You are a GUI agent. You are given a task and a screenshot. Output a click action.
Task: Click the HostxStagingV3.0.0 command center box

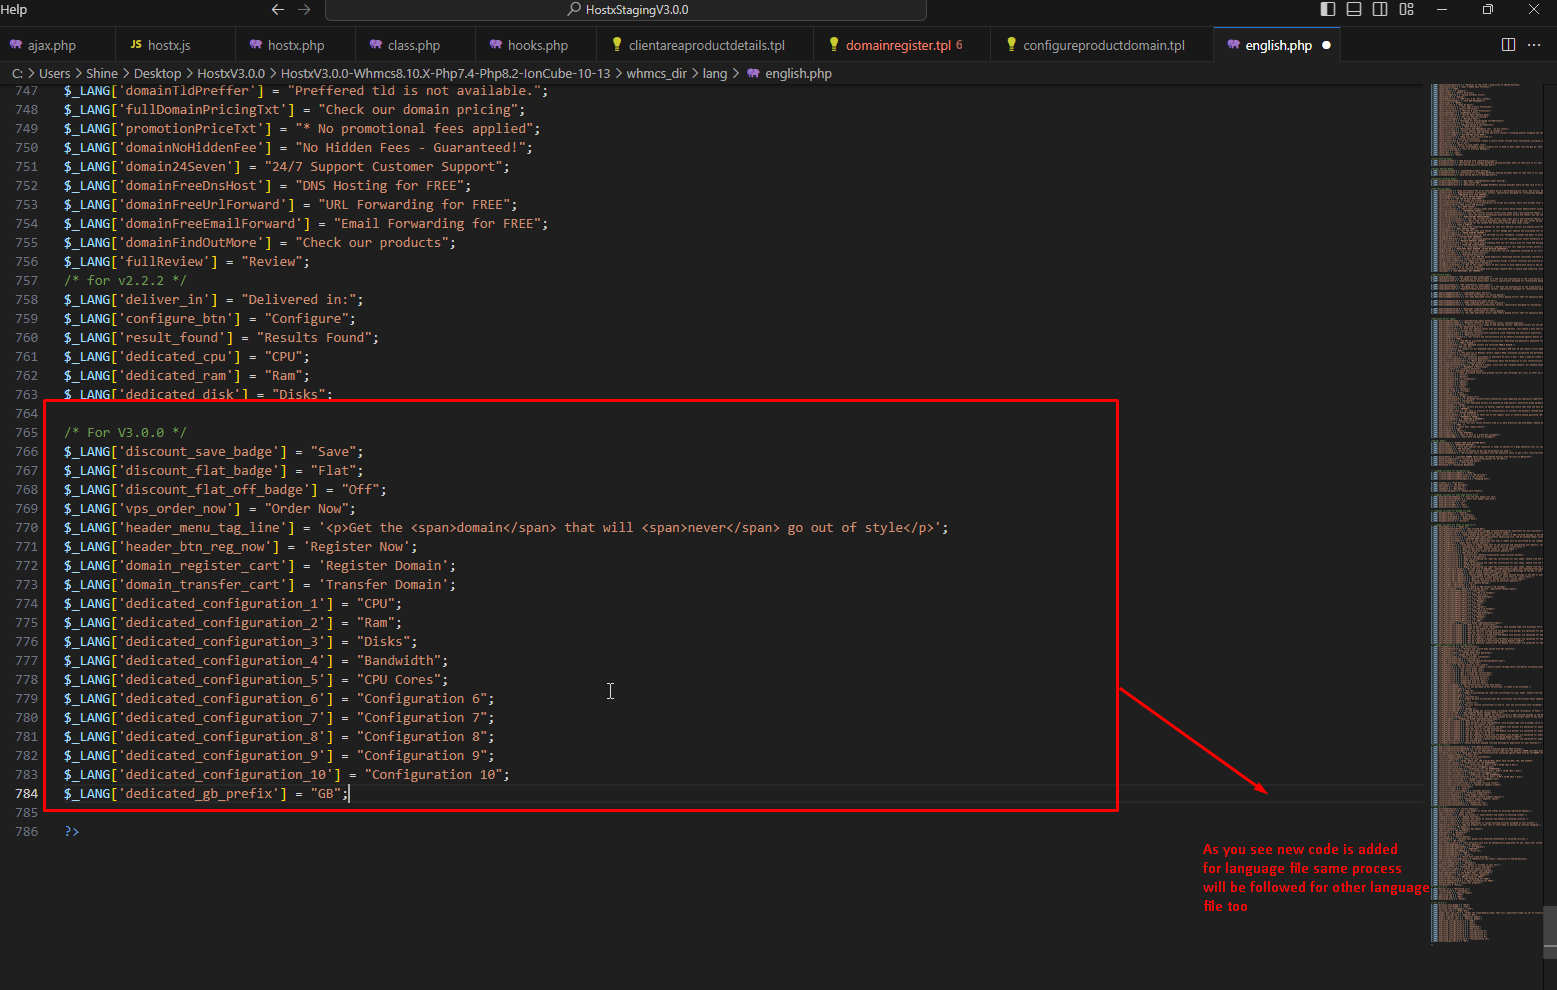coord(626,10)
